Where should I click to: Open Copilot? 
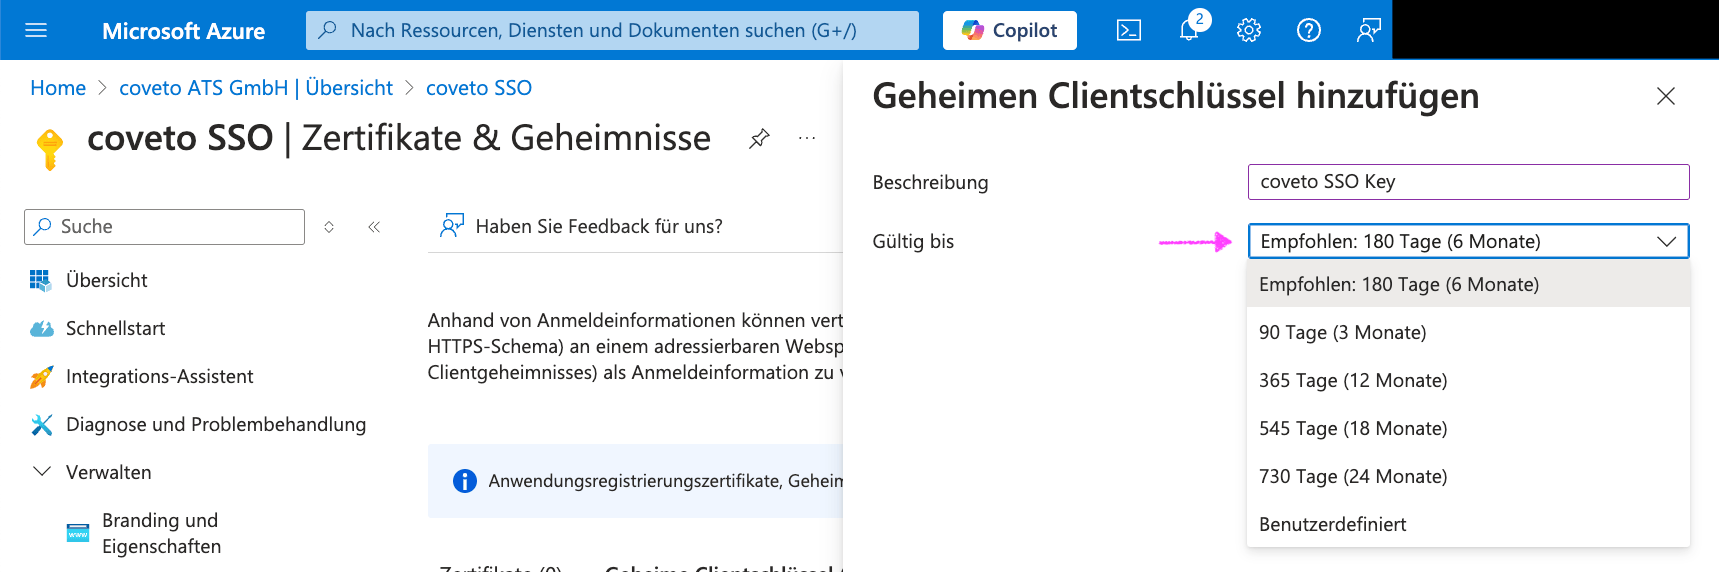[1010, 30]
